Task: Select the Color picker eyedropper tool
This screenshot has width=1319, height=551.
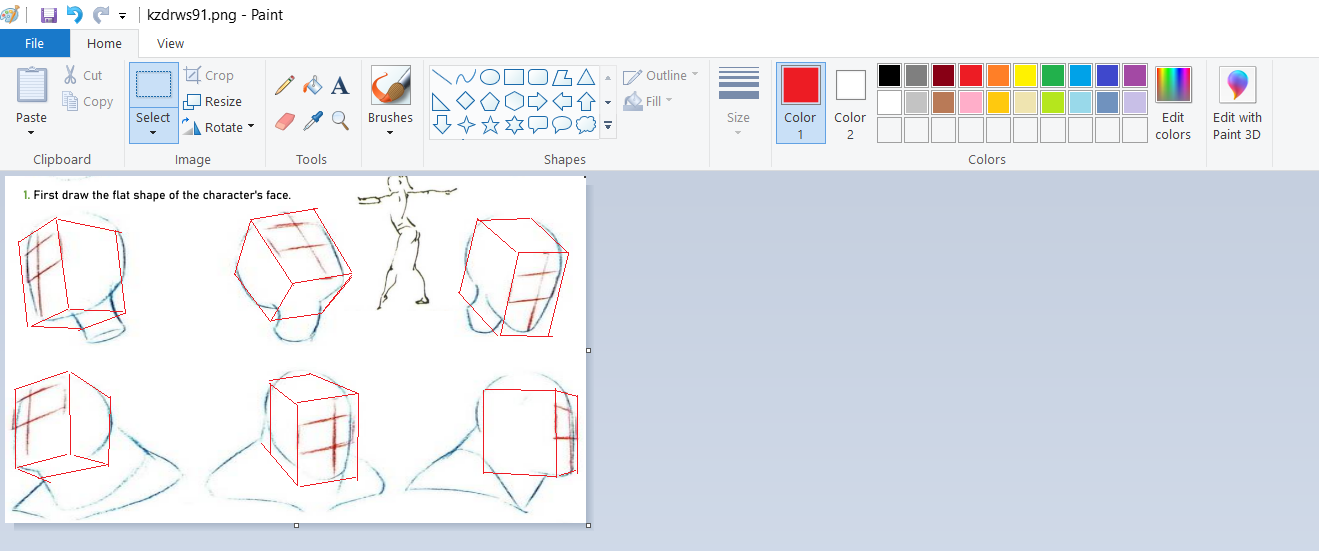Action: pyautogui.click(x=313, y=121)
